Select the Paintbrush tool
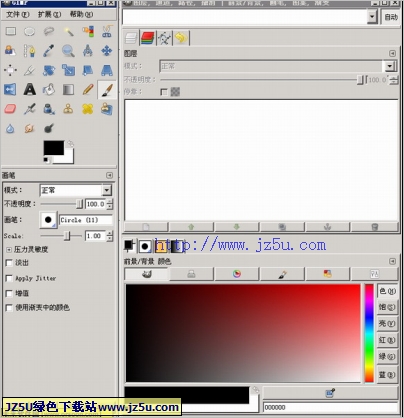This screenshot has height=418, width=404. [x=107, y=90]
